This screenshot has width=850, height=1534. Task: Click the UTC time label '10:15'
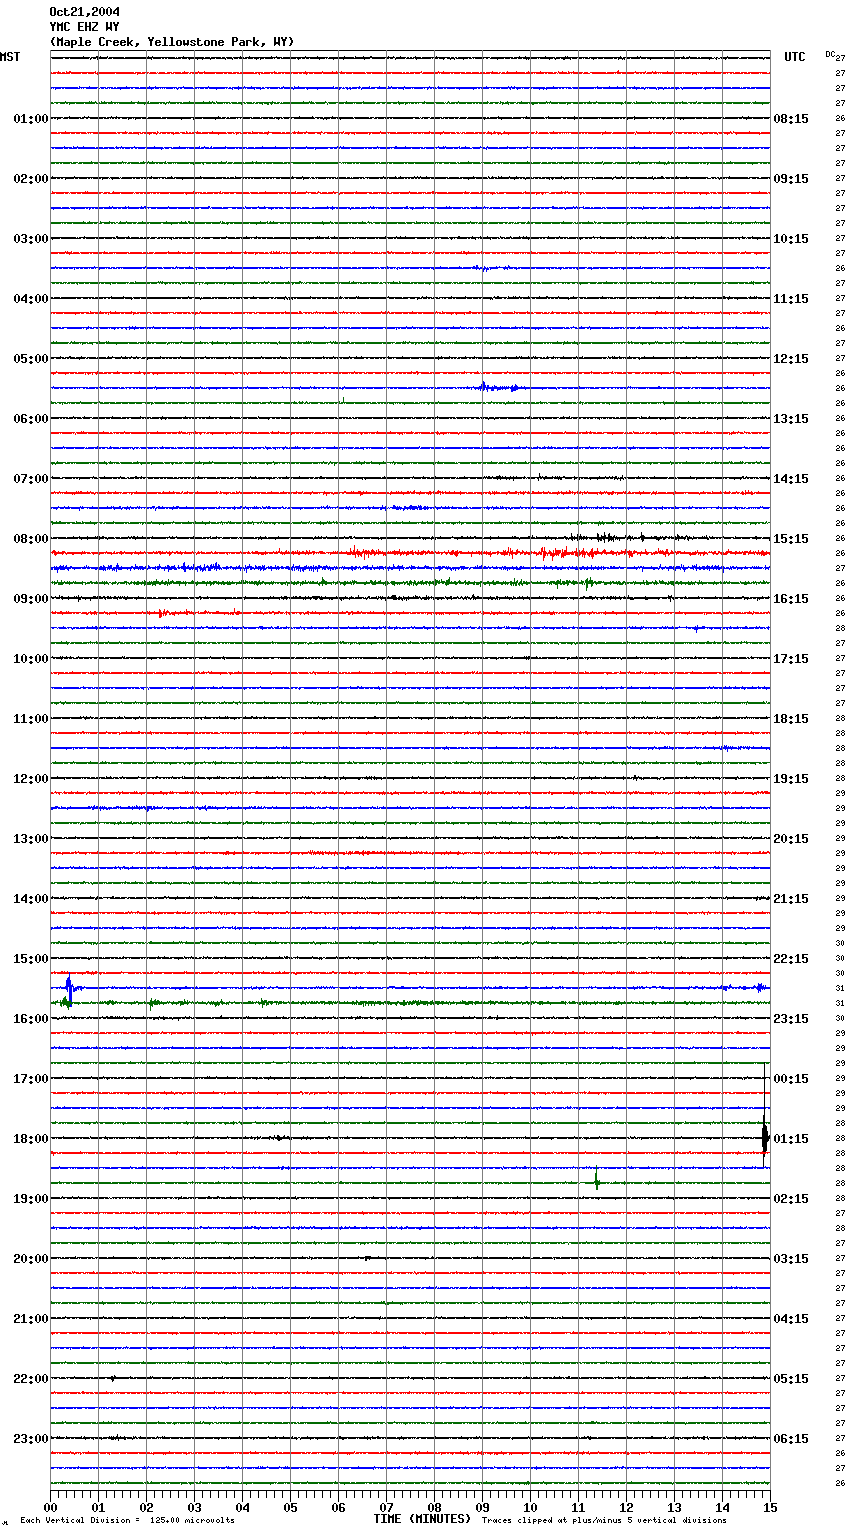click(791, 239)
